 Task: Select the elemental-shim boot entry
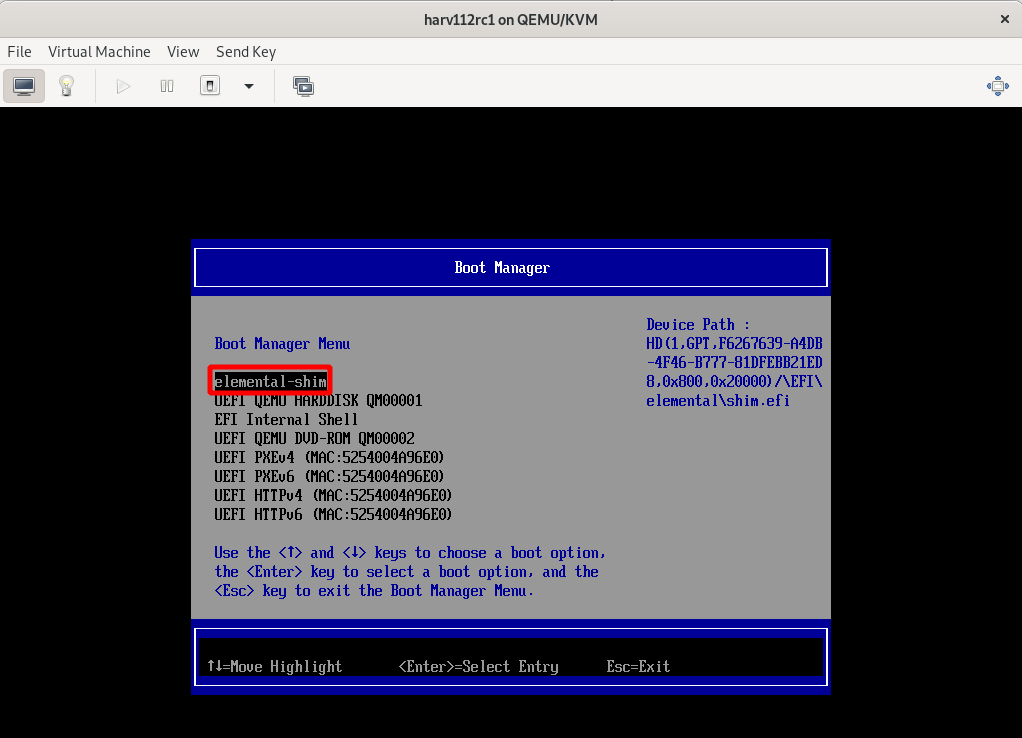tap(268, 380)
